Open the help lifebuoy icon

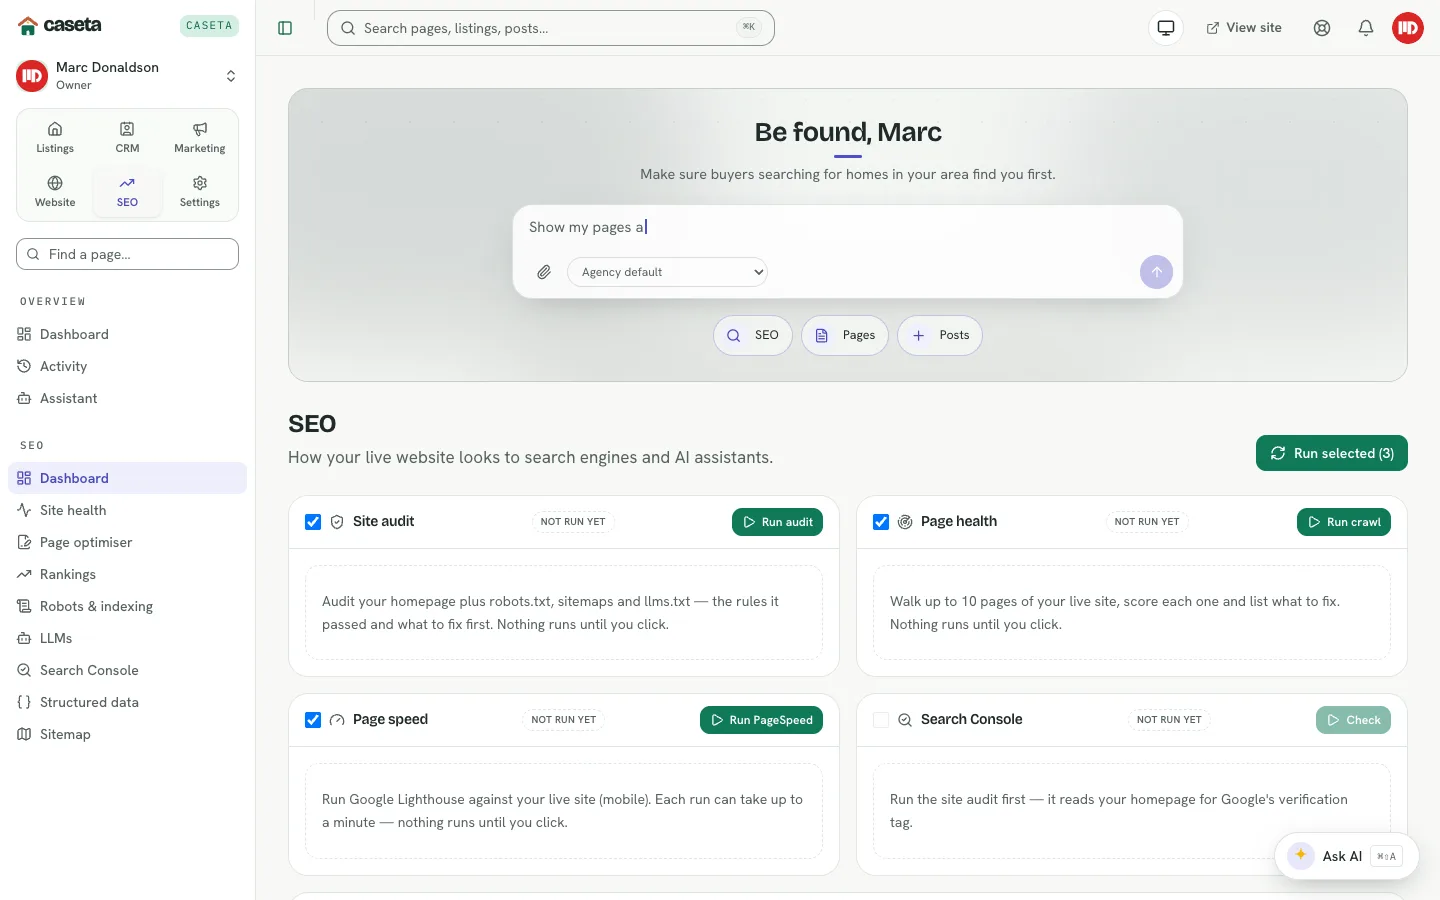[1322, 28]
